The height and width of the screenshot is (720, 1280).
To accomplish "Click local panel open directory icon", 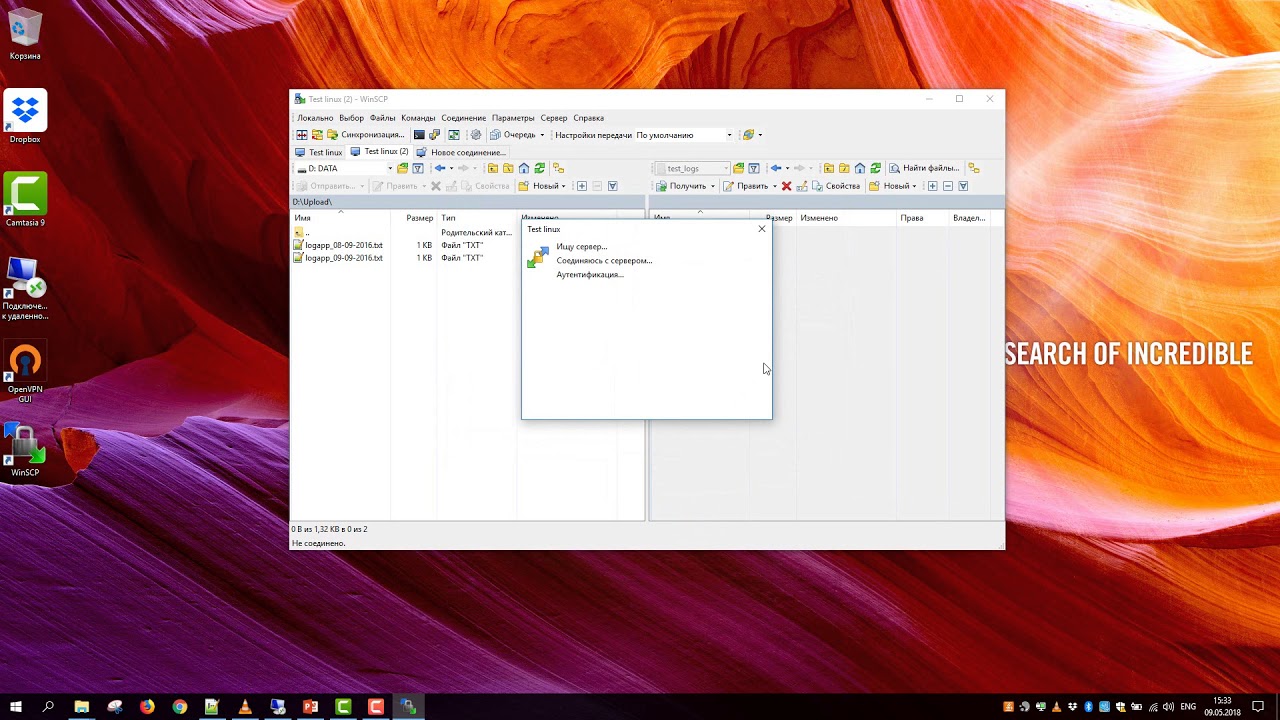I will point(402,168).
